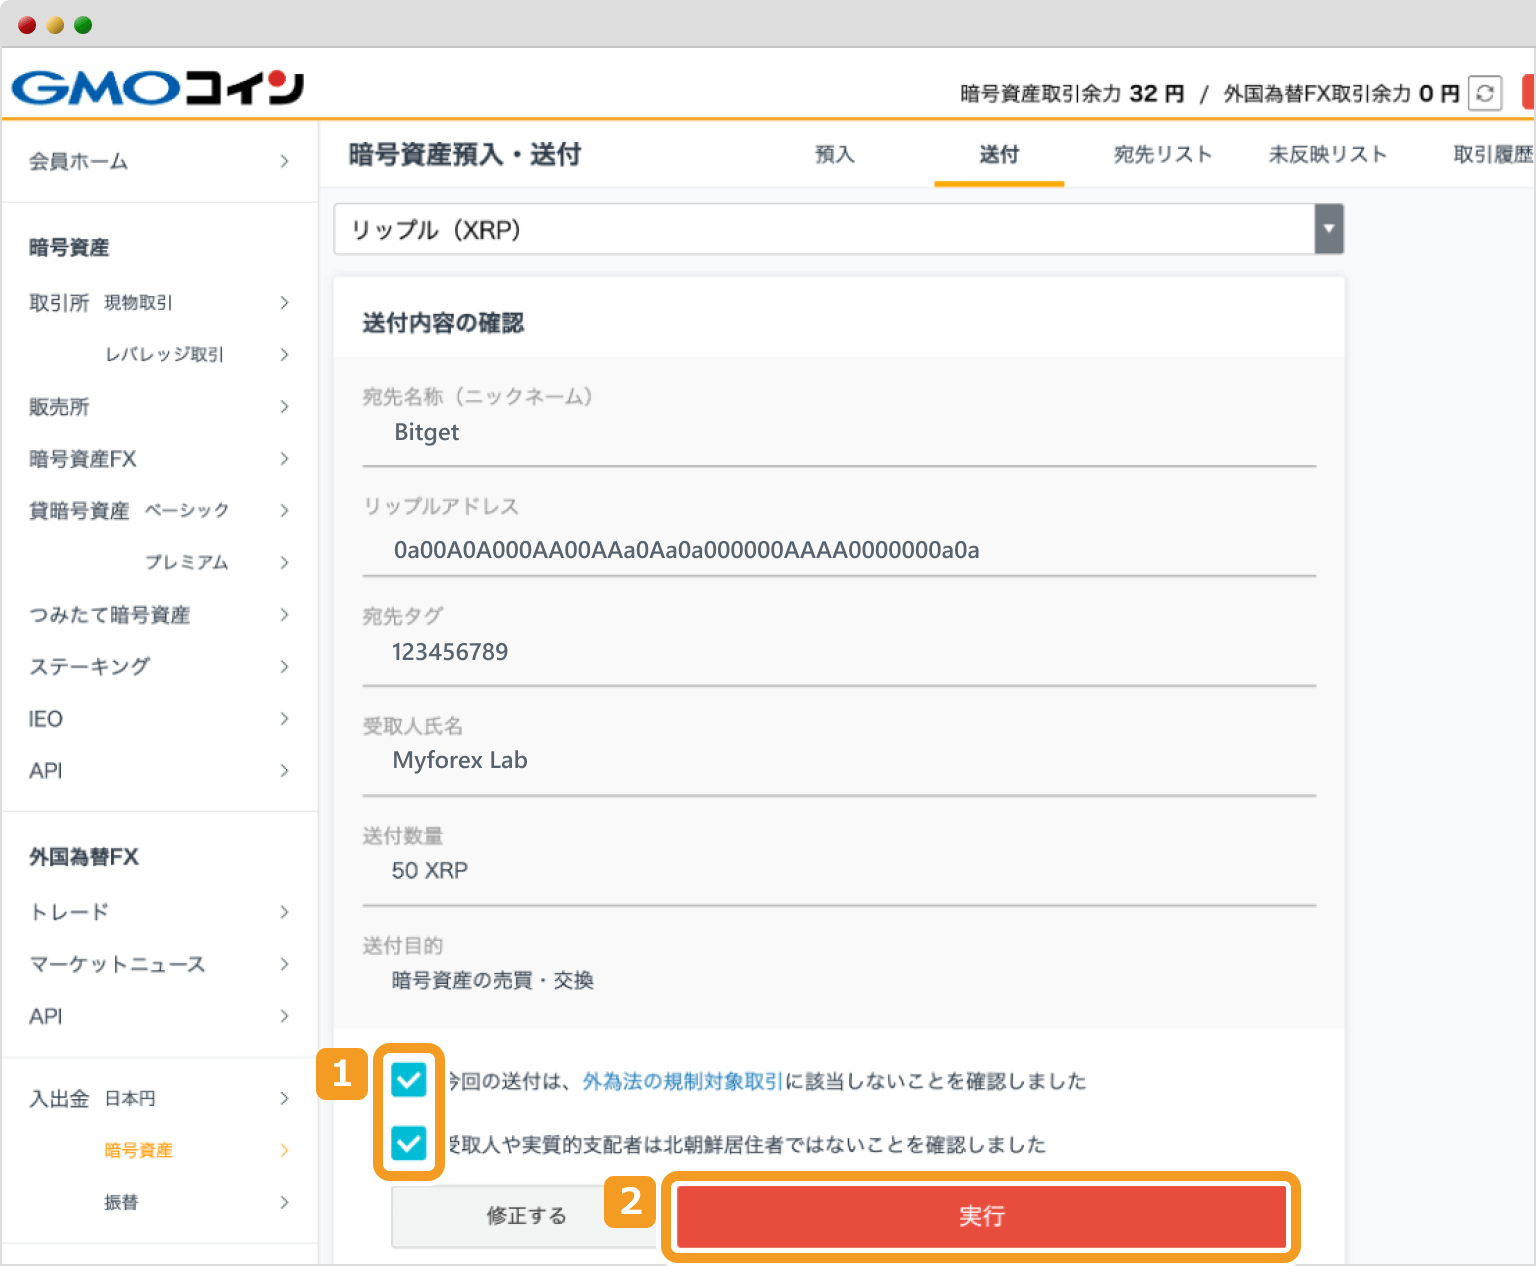Click the GMOコイン logo
1536x1266 pixels.
pos(160,88)
